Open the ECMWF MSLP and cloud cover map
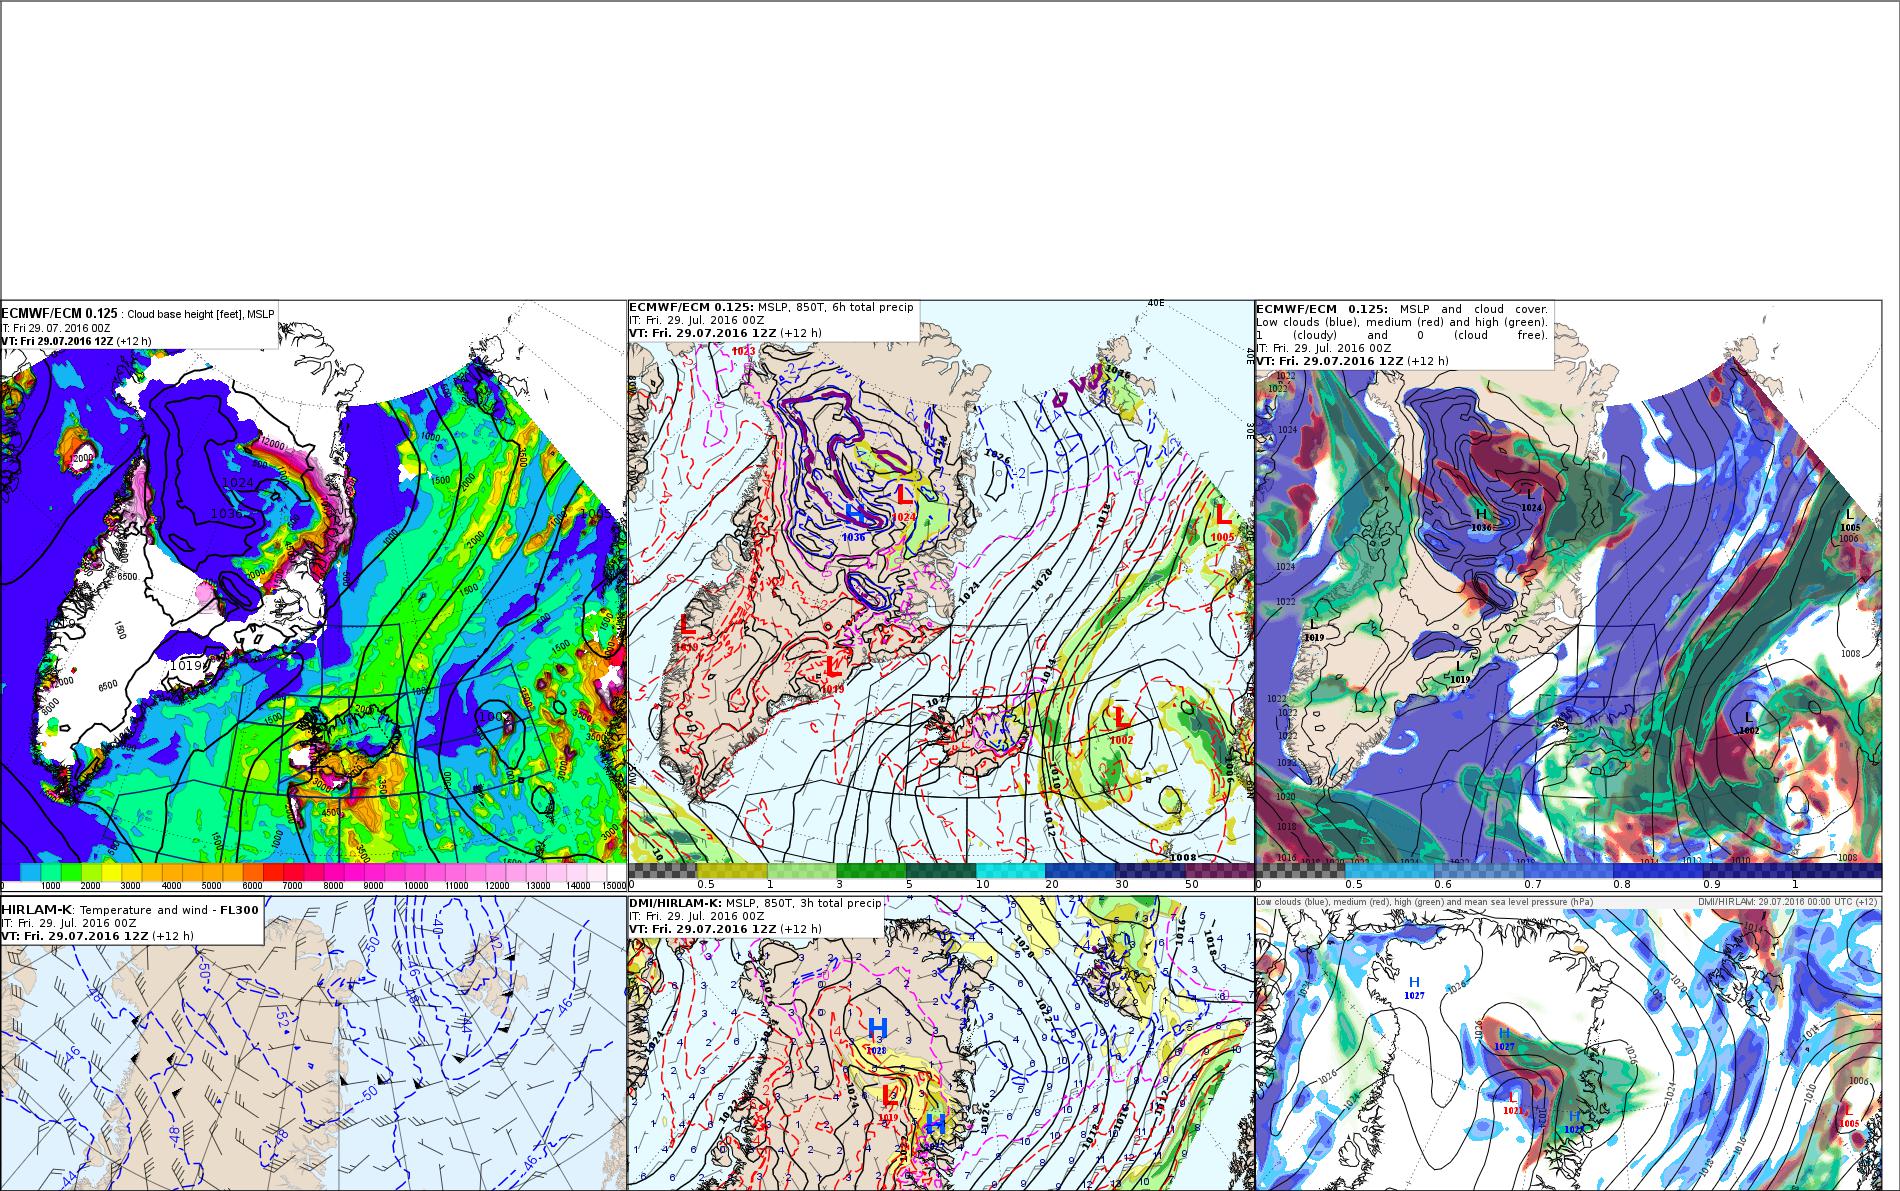 click(x=1568, y=595)
